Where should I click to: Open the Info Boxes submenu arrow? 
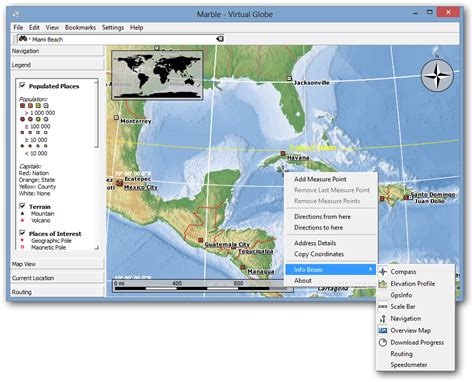click(371, 269)
